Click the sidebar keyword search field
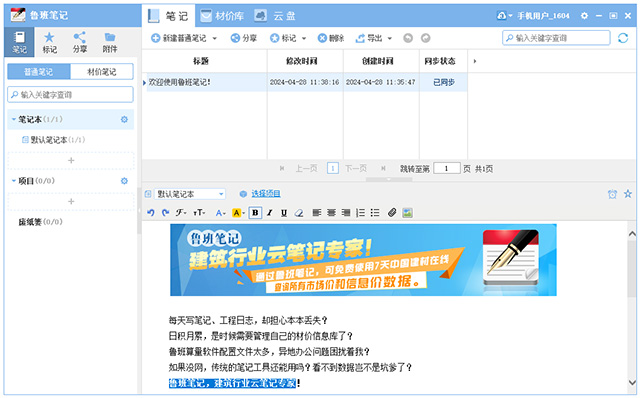Viewport: 640px width, 398px height. pos(70,95)
